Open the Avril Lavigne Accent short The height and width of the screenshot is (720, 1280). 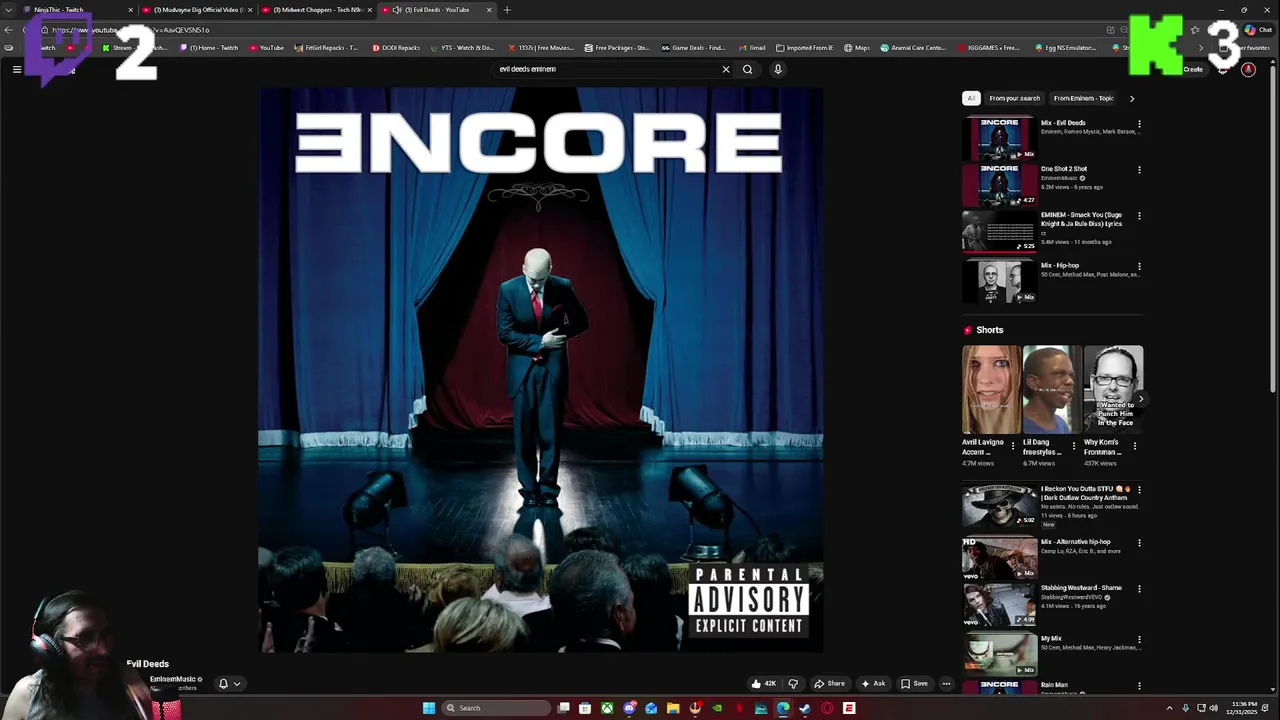[991, 390]
